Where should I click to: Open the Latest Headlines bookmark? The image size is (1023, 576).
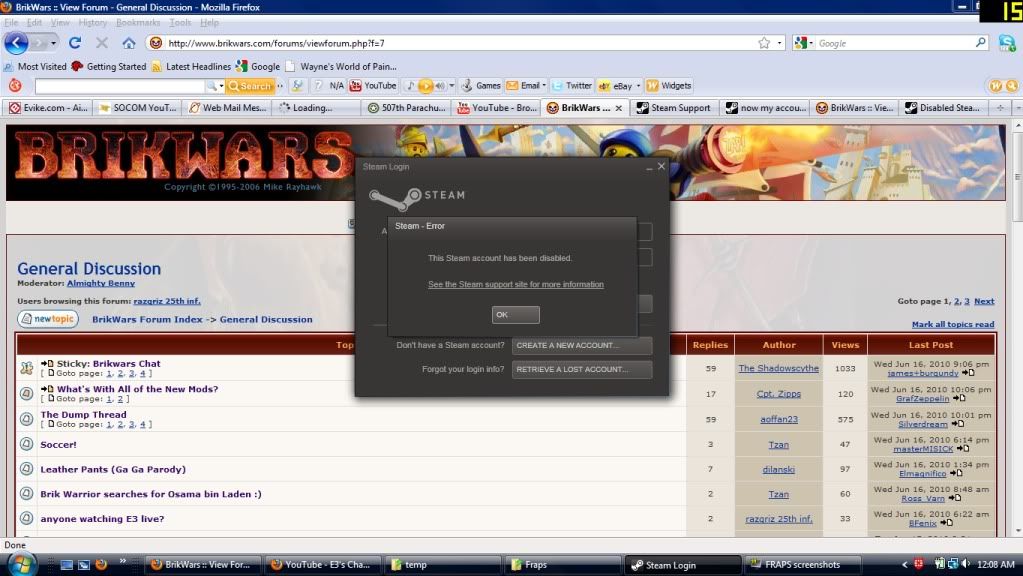point(191,67)
